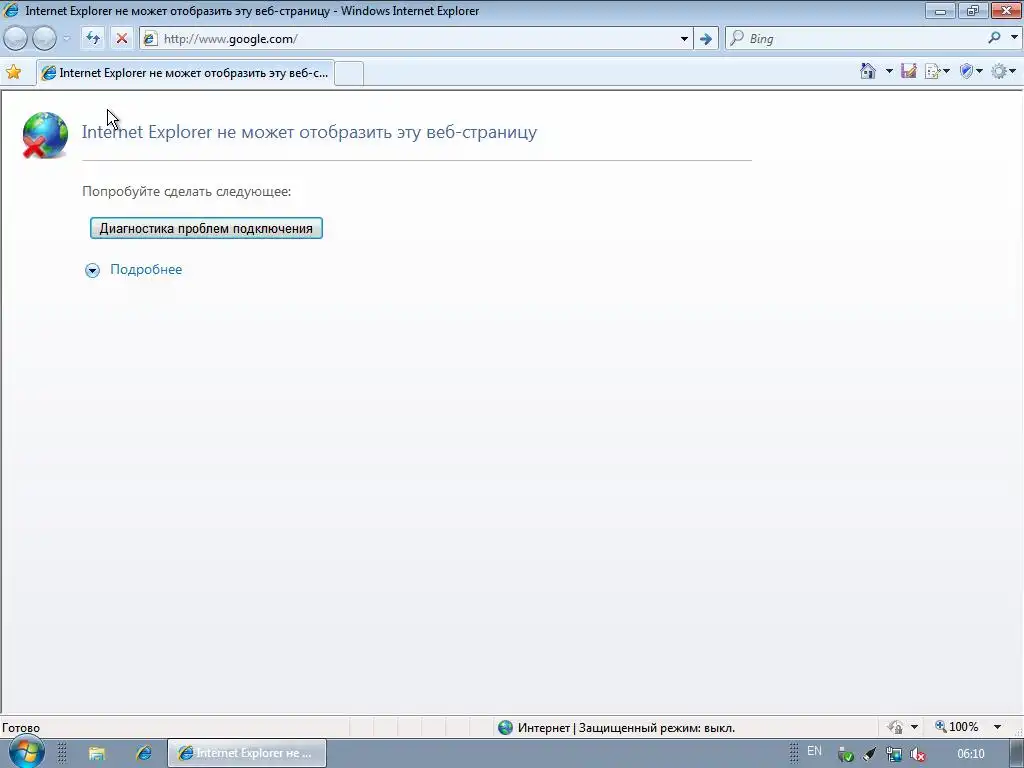Open Windows Explorer from the taskbar

(97, 754)
